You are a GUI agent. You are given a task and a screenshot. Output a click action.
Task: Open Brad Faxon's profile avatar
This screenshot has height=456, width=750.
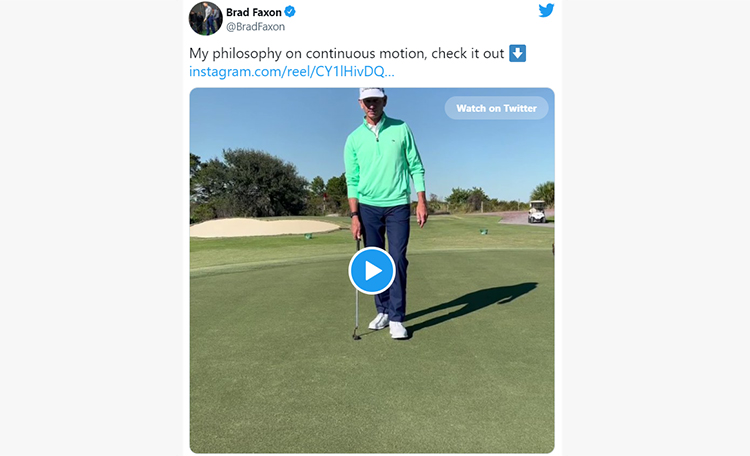pos(206,18)
